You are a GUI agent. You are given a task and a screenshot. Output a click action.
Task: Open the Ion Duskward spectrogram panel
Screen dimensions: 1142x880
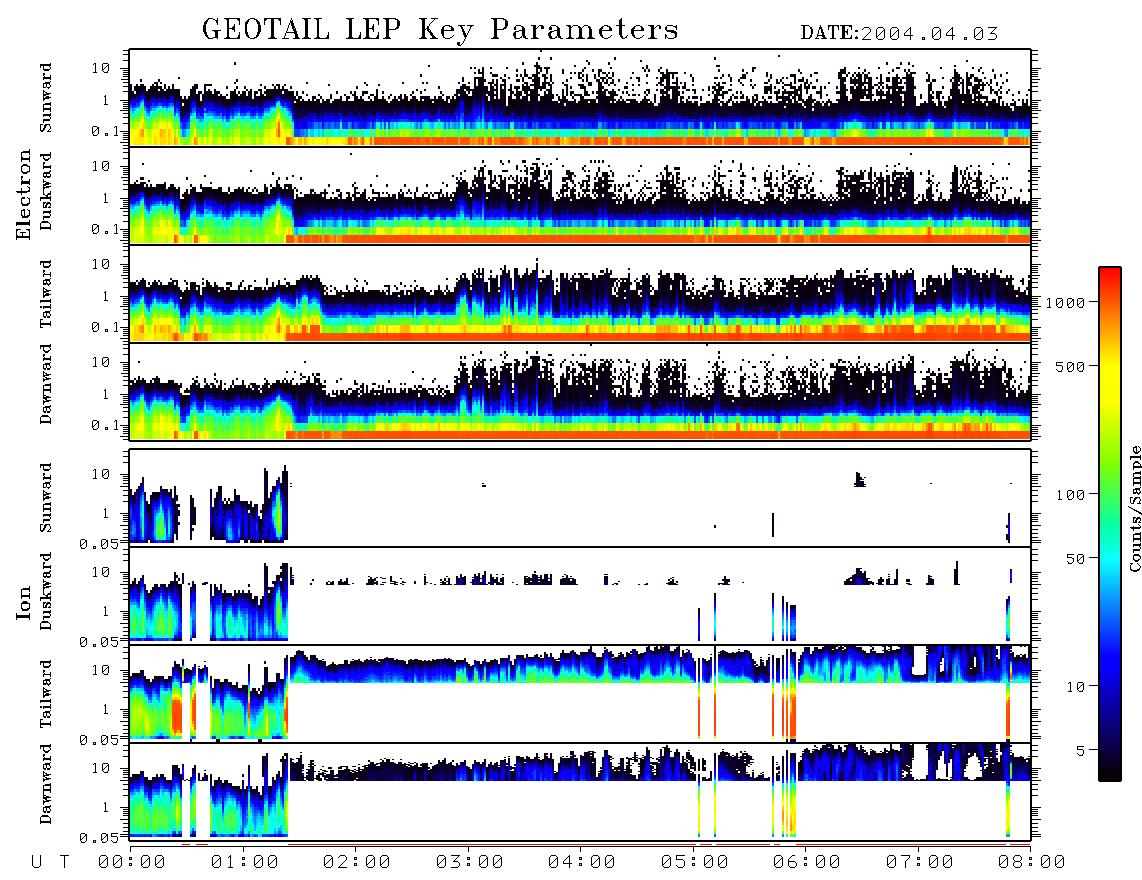[x=580, y=595]
